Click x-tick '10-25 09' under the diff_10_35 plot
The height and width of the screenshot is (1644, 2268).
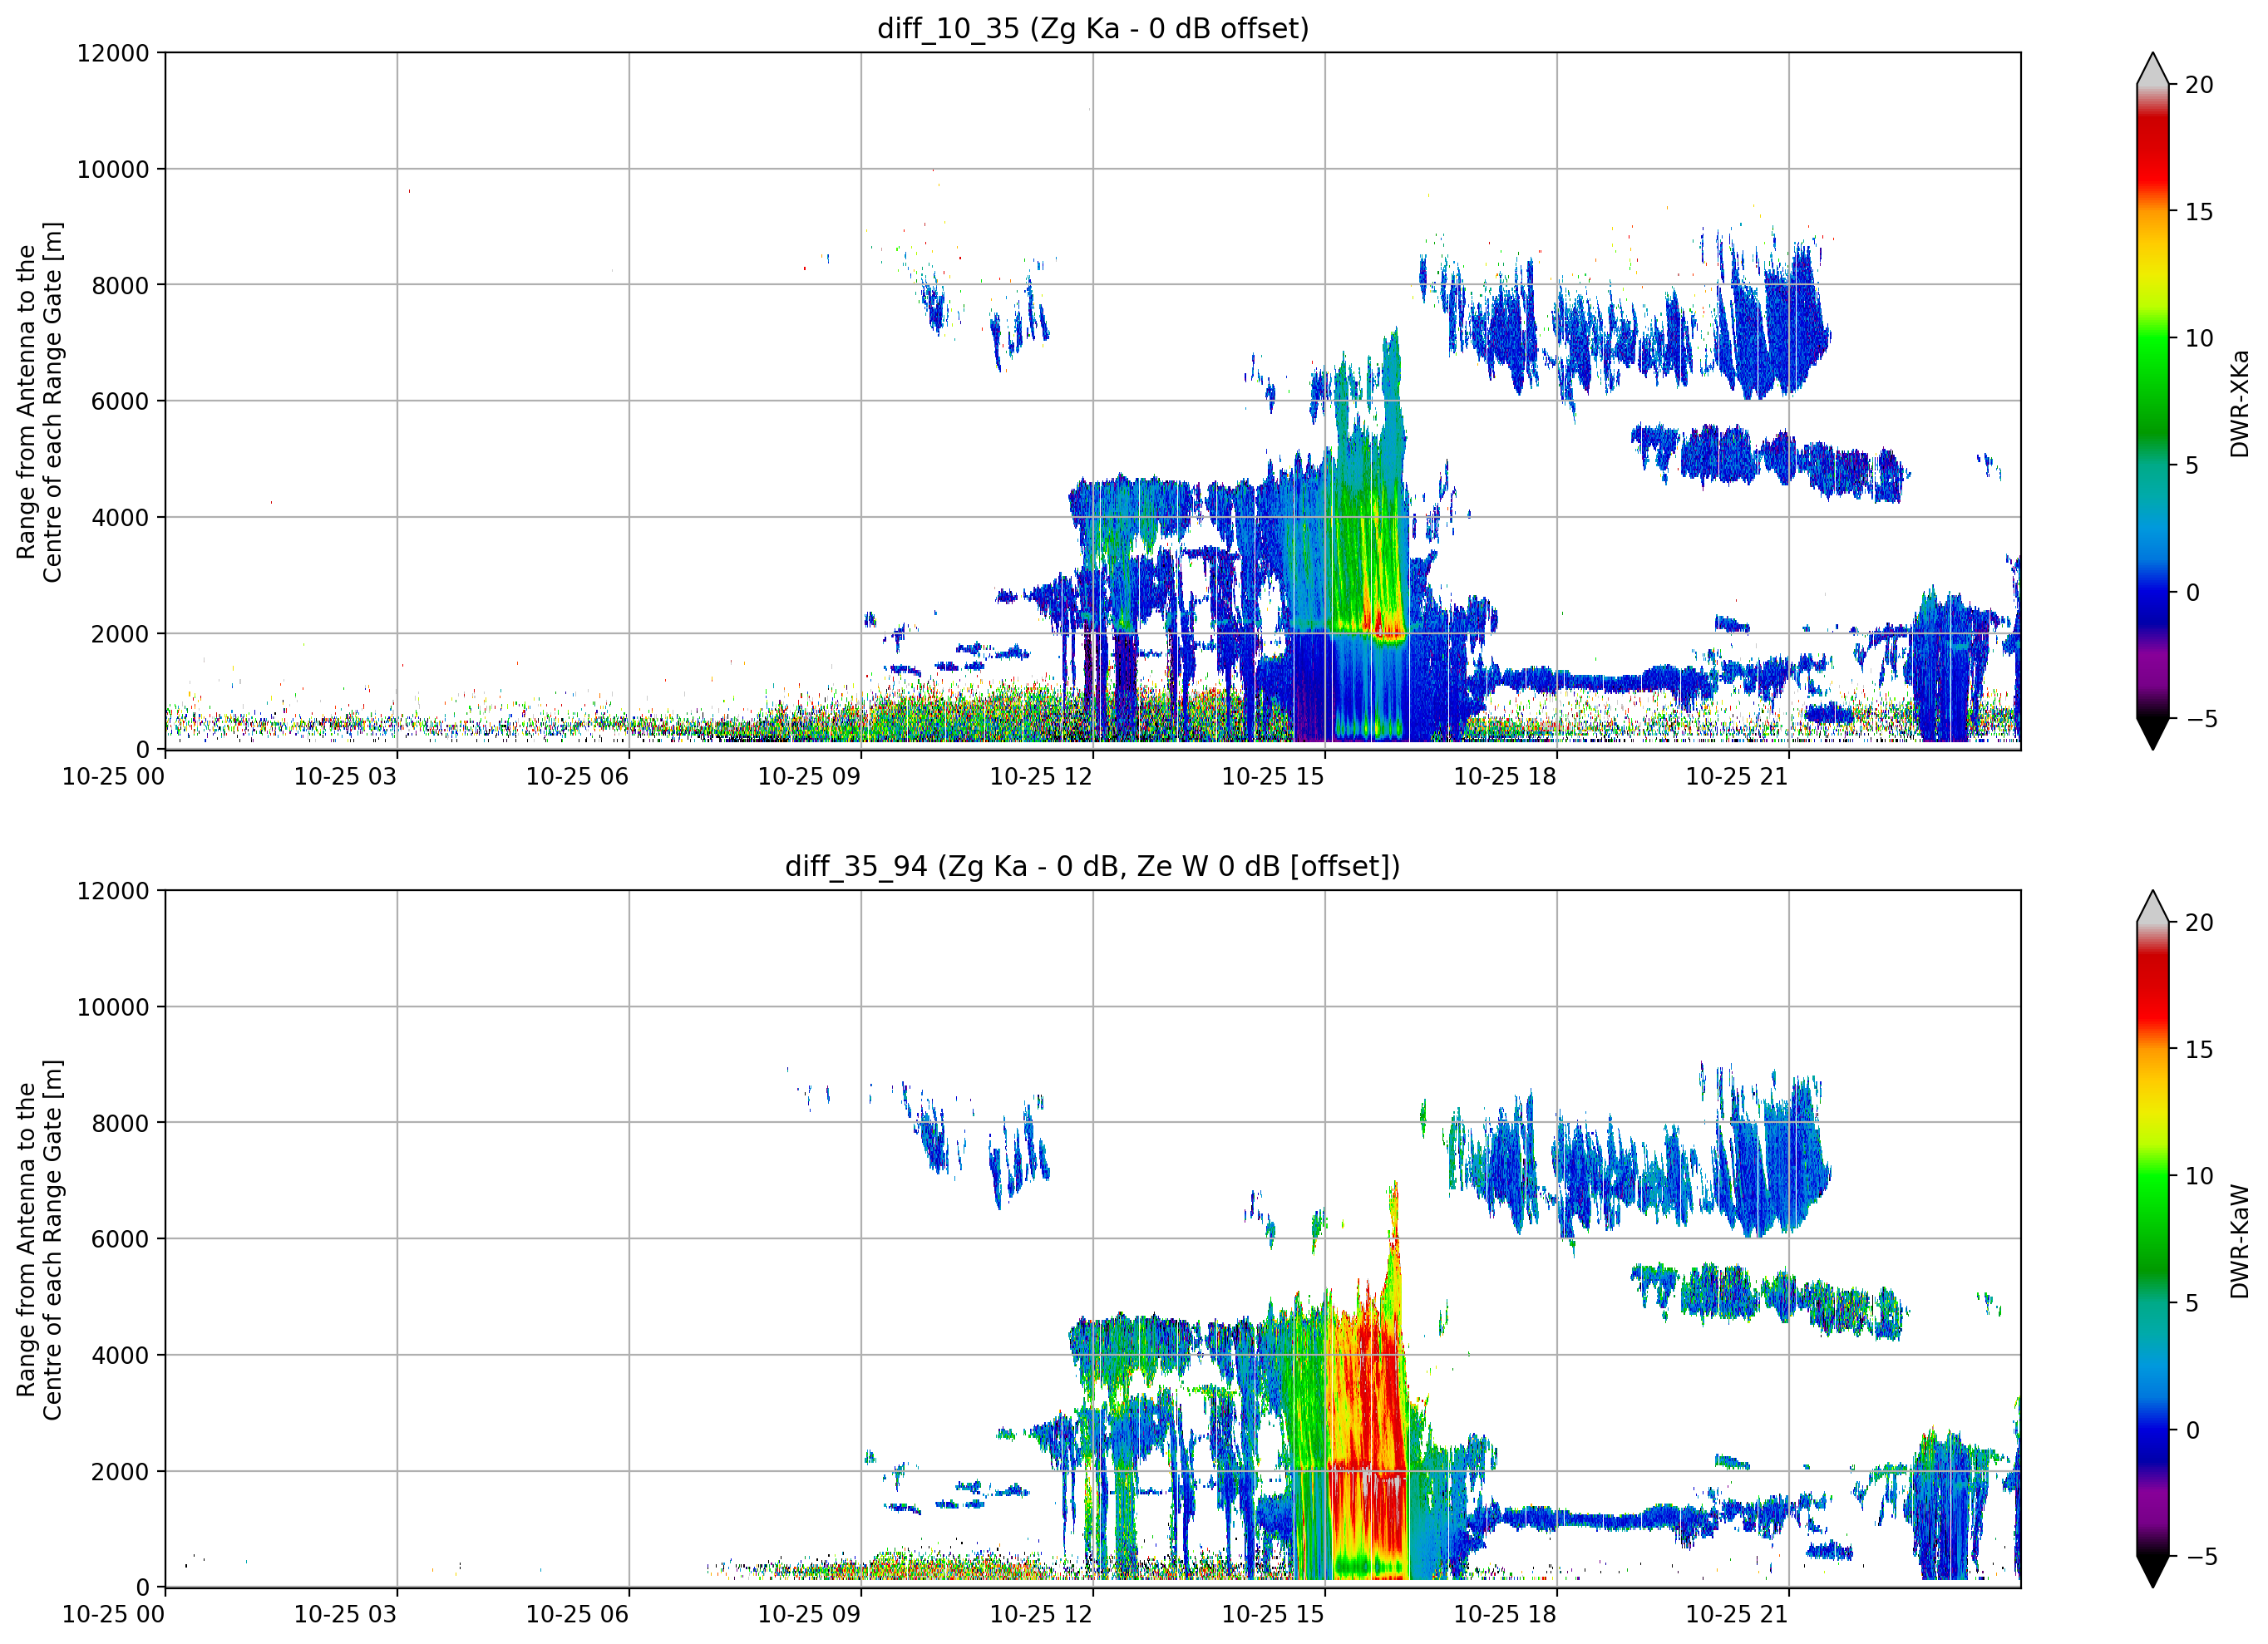click(809, 777)
